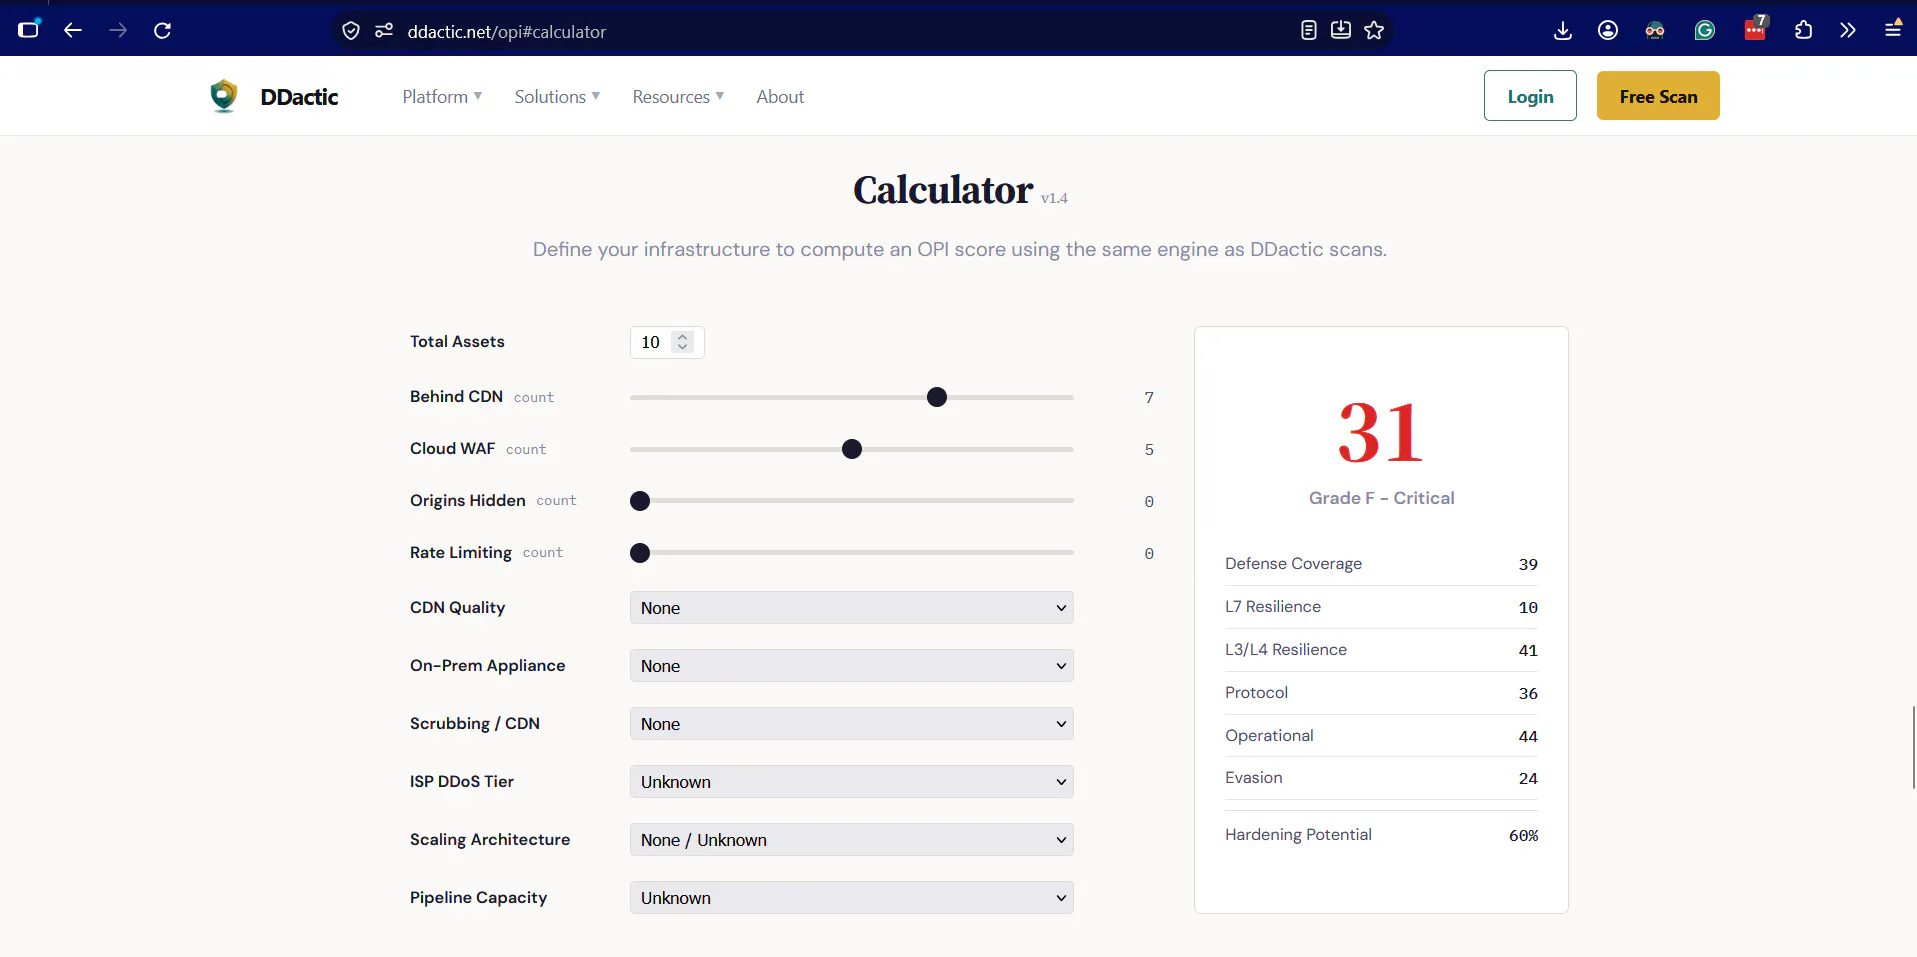Image resolution: width=1917 pixels, height=957 pixels.
Task: Open the On-Prem Appliance dropdown
Action: (851, 666)
